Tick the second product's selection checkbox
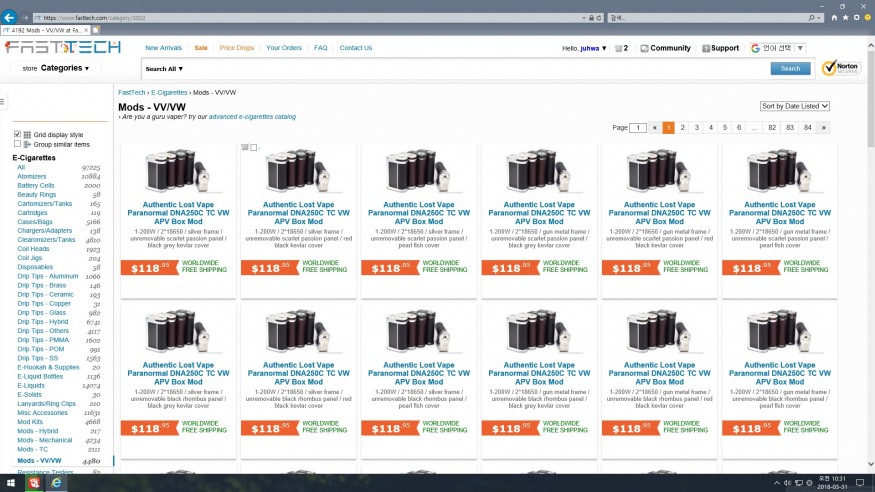Viewport: 875px width, 492px height. click(x=254, y=148)
